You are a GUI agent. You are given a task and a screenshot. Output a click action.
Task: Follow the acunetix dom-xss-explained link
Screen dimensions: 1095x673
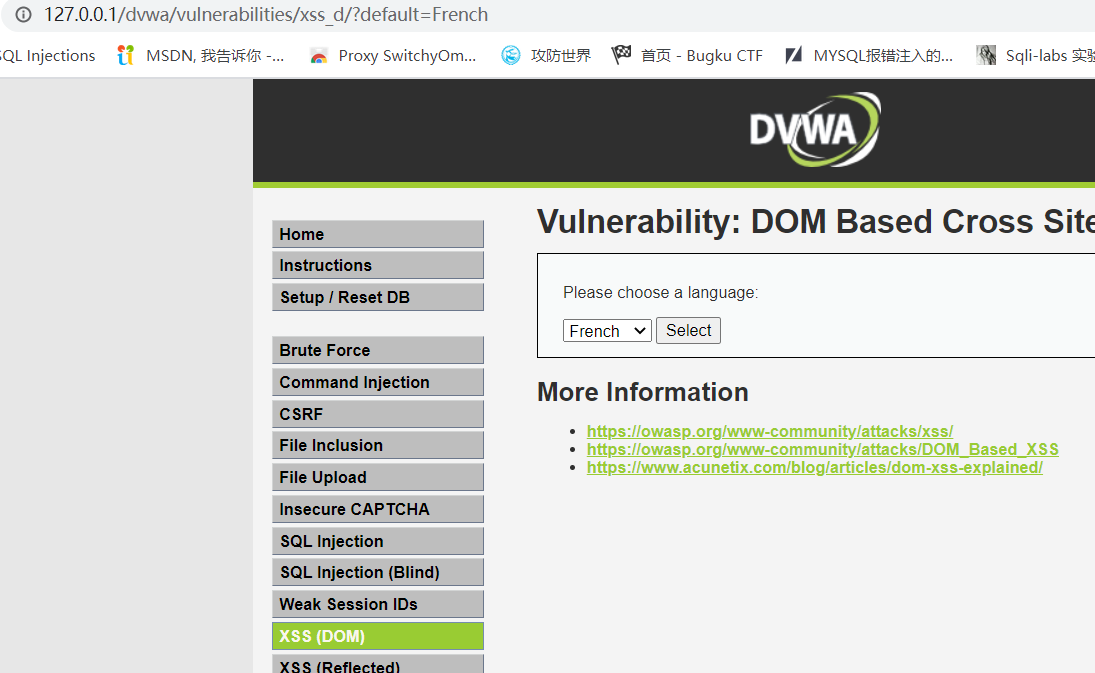[x=814, y=468]
